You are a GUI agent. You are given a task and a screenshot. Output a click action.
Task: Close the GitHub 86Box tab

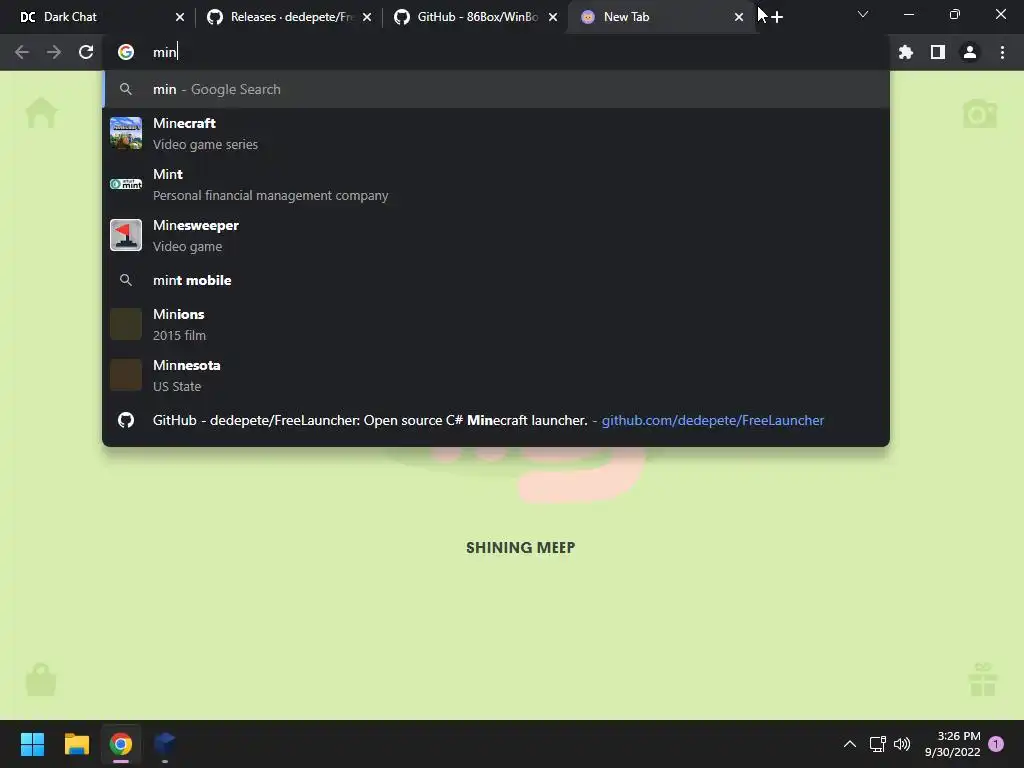553,17
